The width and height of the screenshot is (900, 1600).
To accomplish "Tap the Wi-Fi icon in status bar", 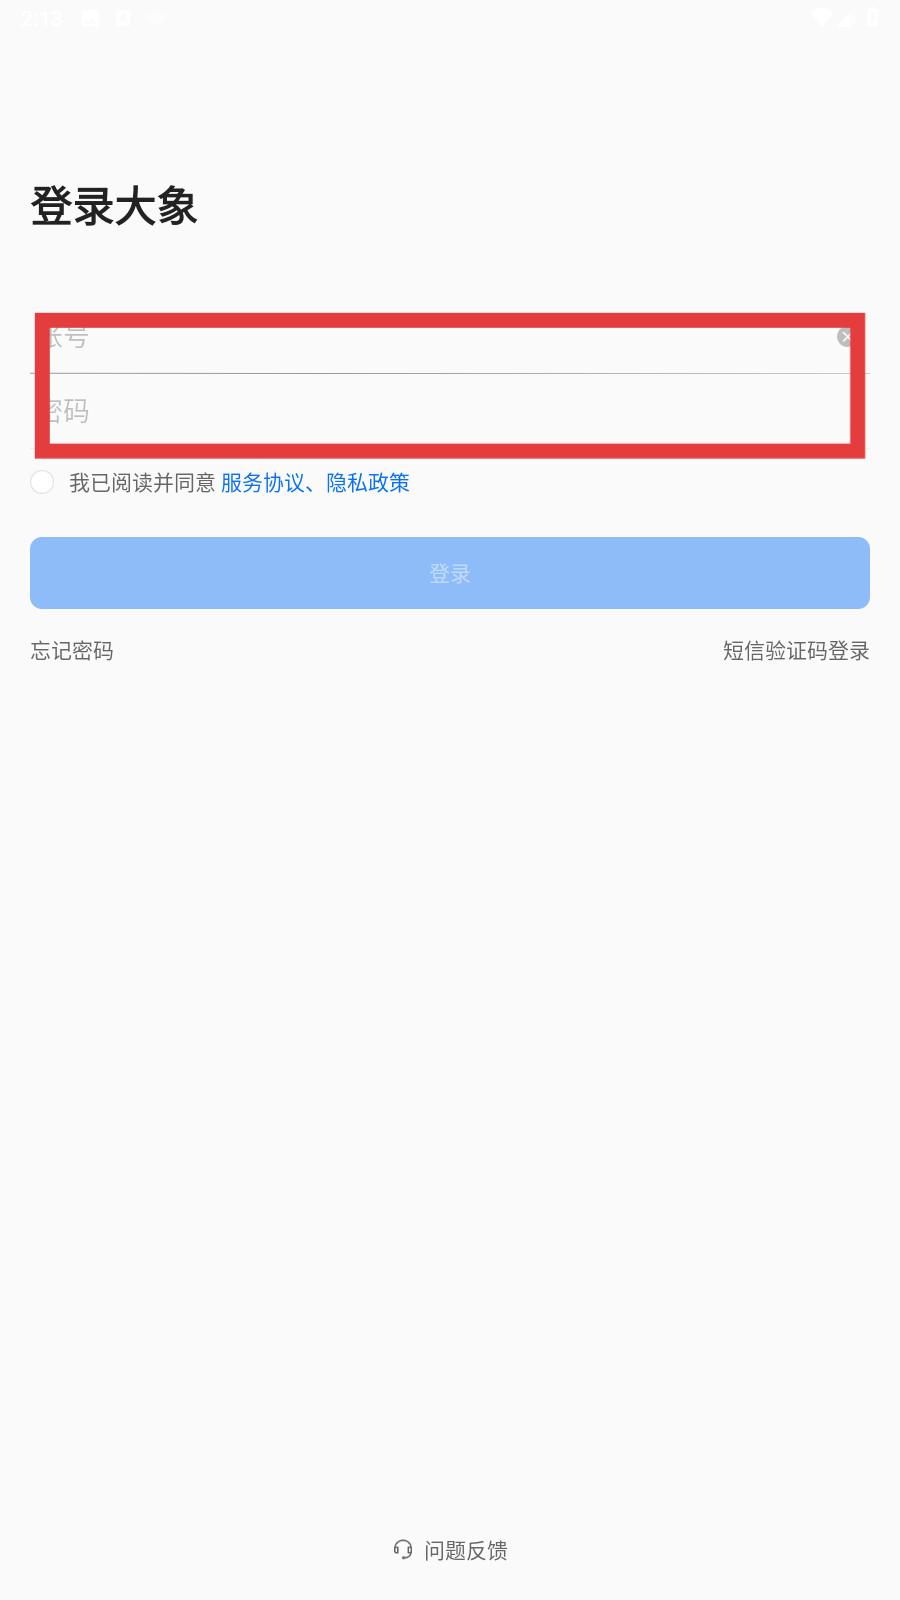I will [x=822, y=18].
